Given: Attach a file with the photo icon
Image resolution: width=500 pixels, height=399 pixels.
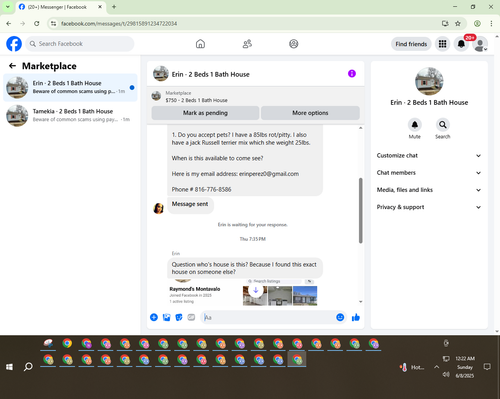Looking at the screenshot, I should pos(166,317).
